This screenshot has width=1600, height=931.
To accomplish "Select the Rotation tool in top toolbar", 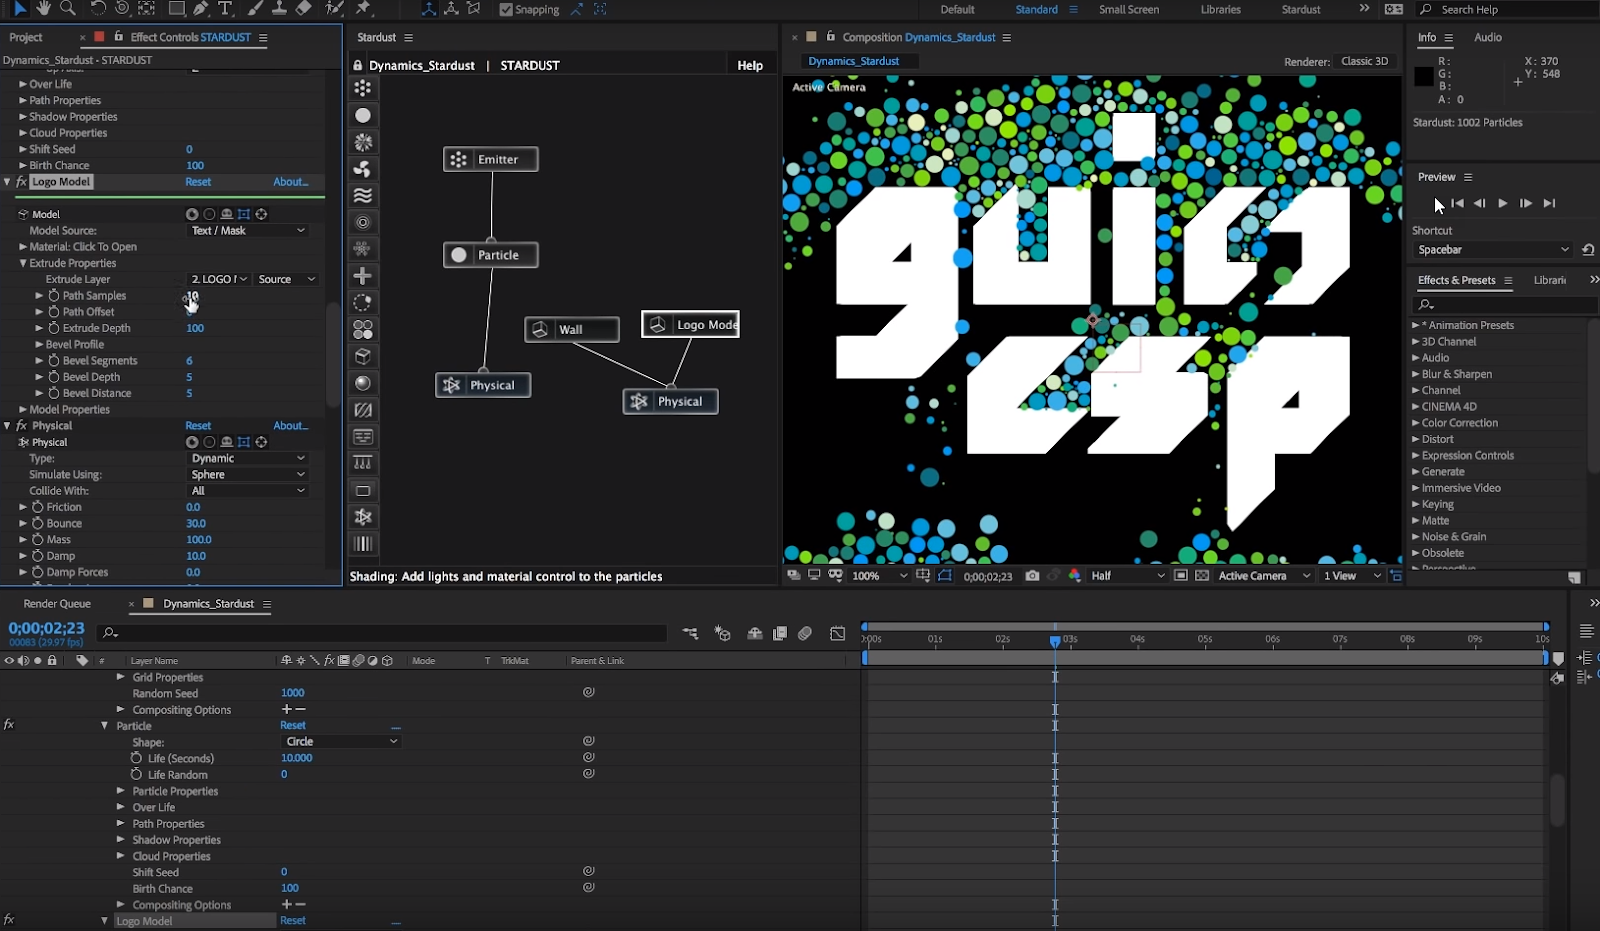I will click(98, 9).
